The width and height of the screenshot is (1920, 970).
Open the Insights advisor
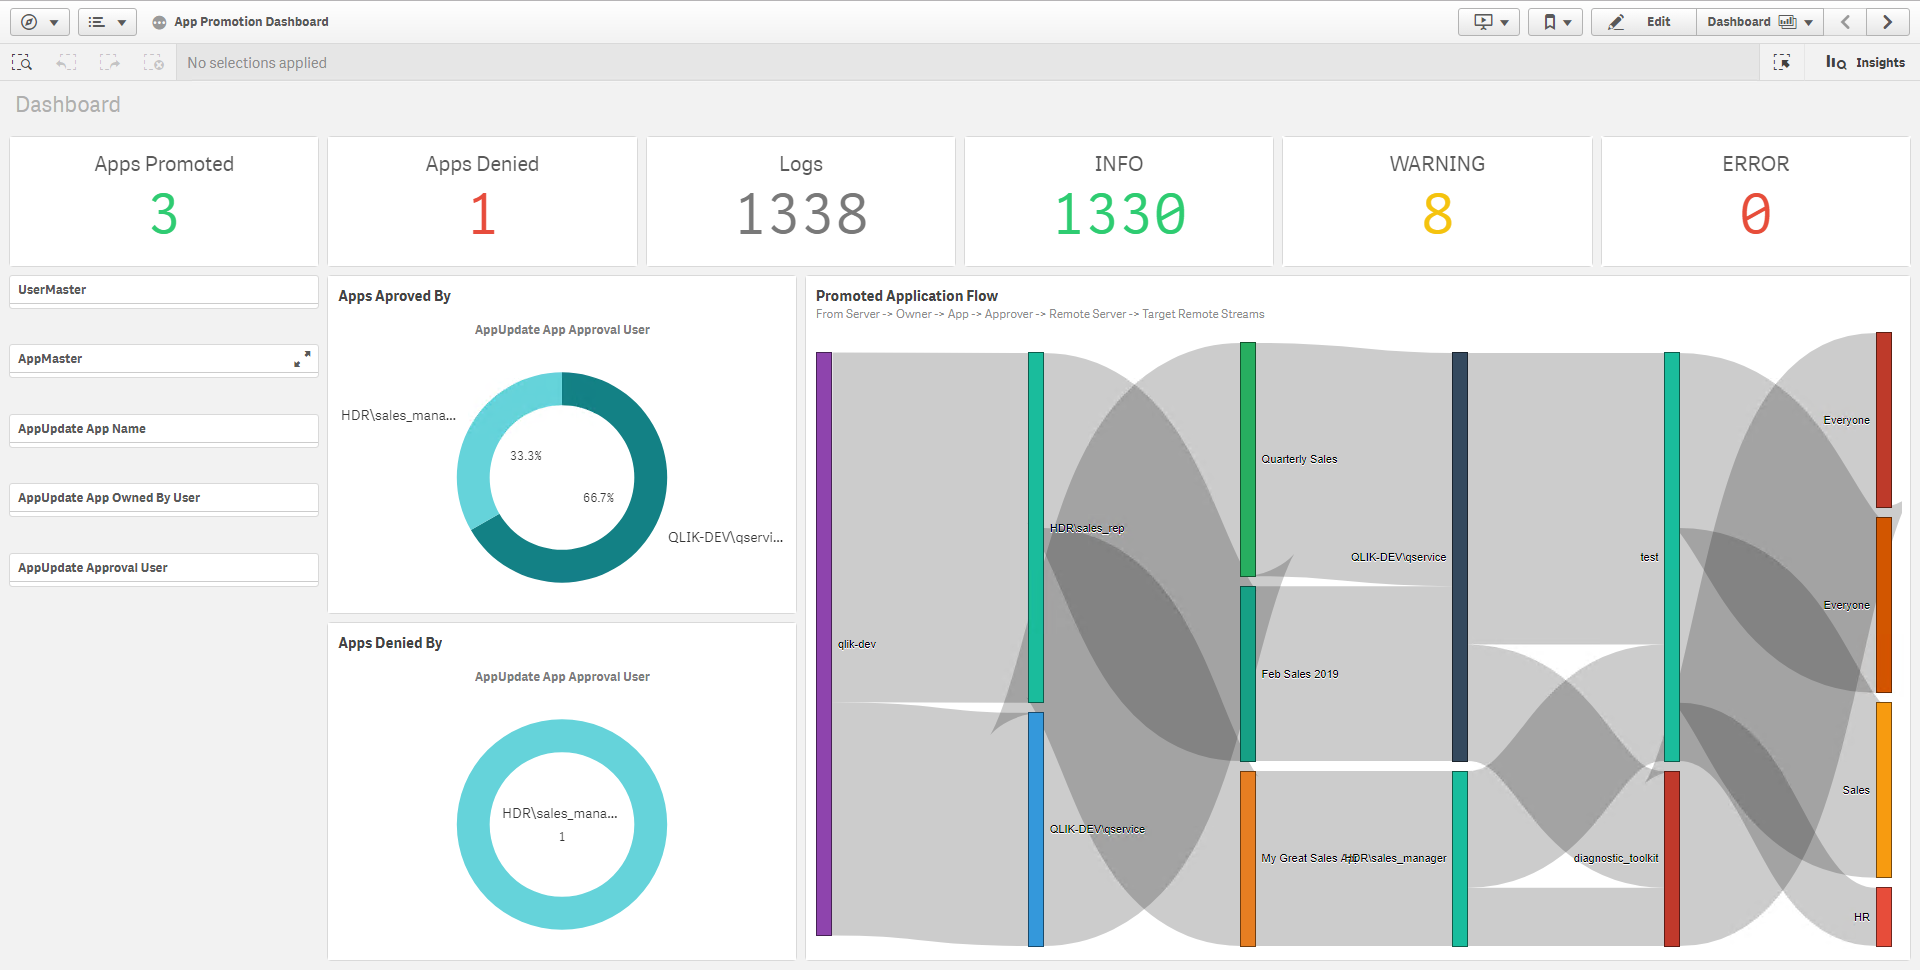point(1865,62)
